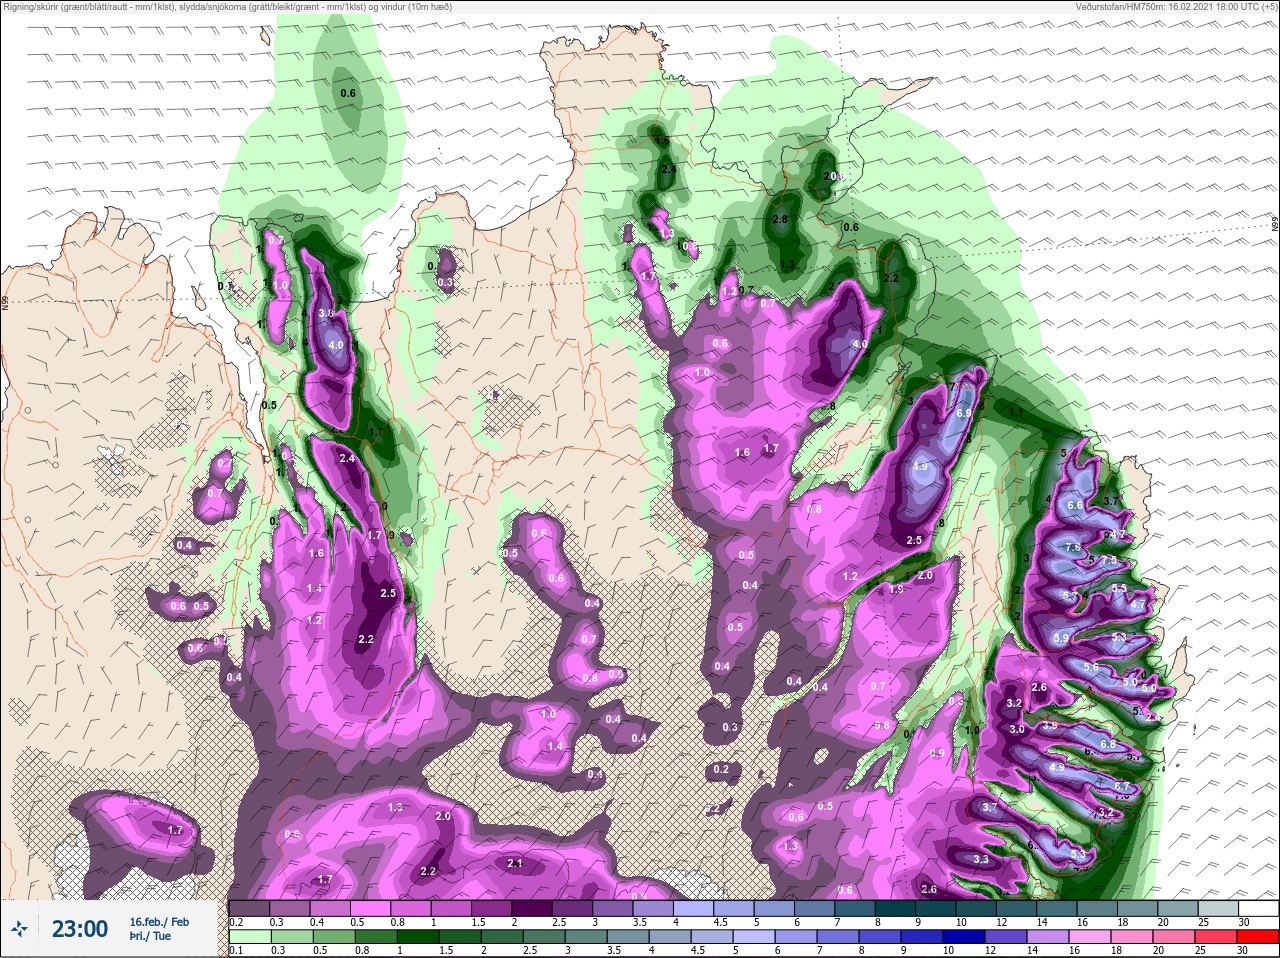Viewport: 1280px width, 958px height.
Task: Click the 3.0 precipitation value on the map
Action: coord(1017,729)
